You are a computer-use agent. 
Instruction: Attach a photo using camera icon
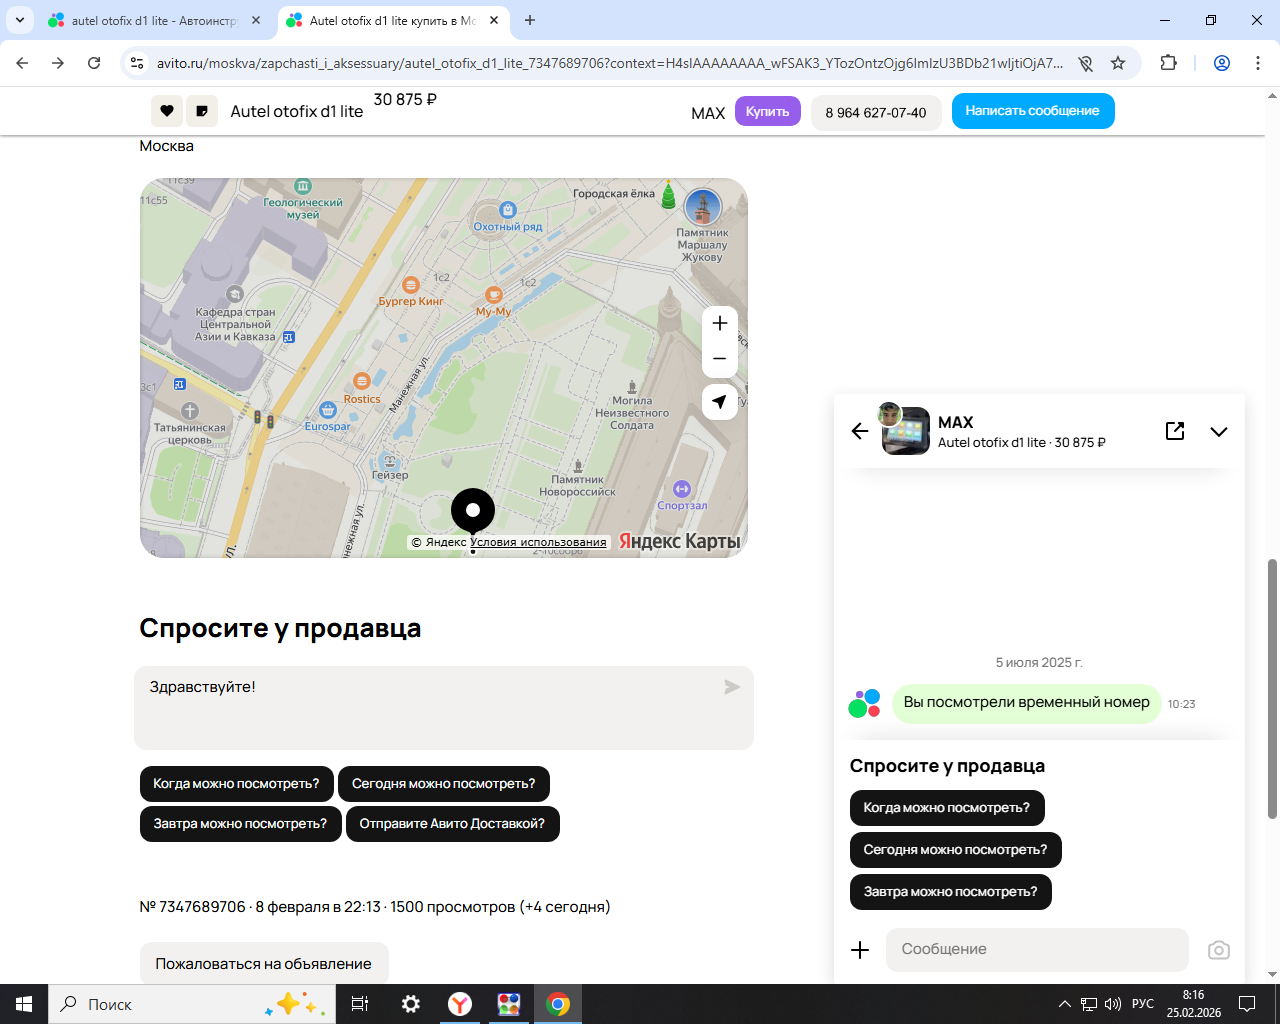point(1218,950)
